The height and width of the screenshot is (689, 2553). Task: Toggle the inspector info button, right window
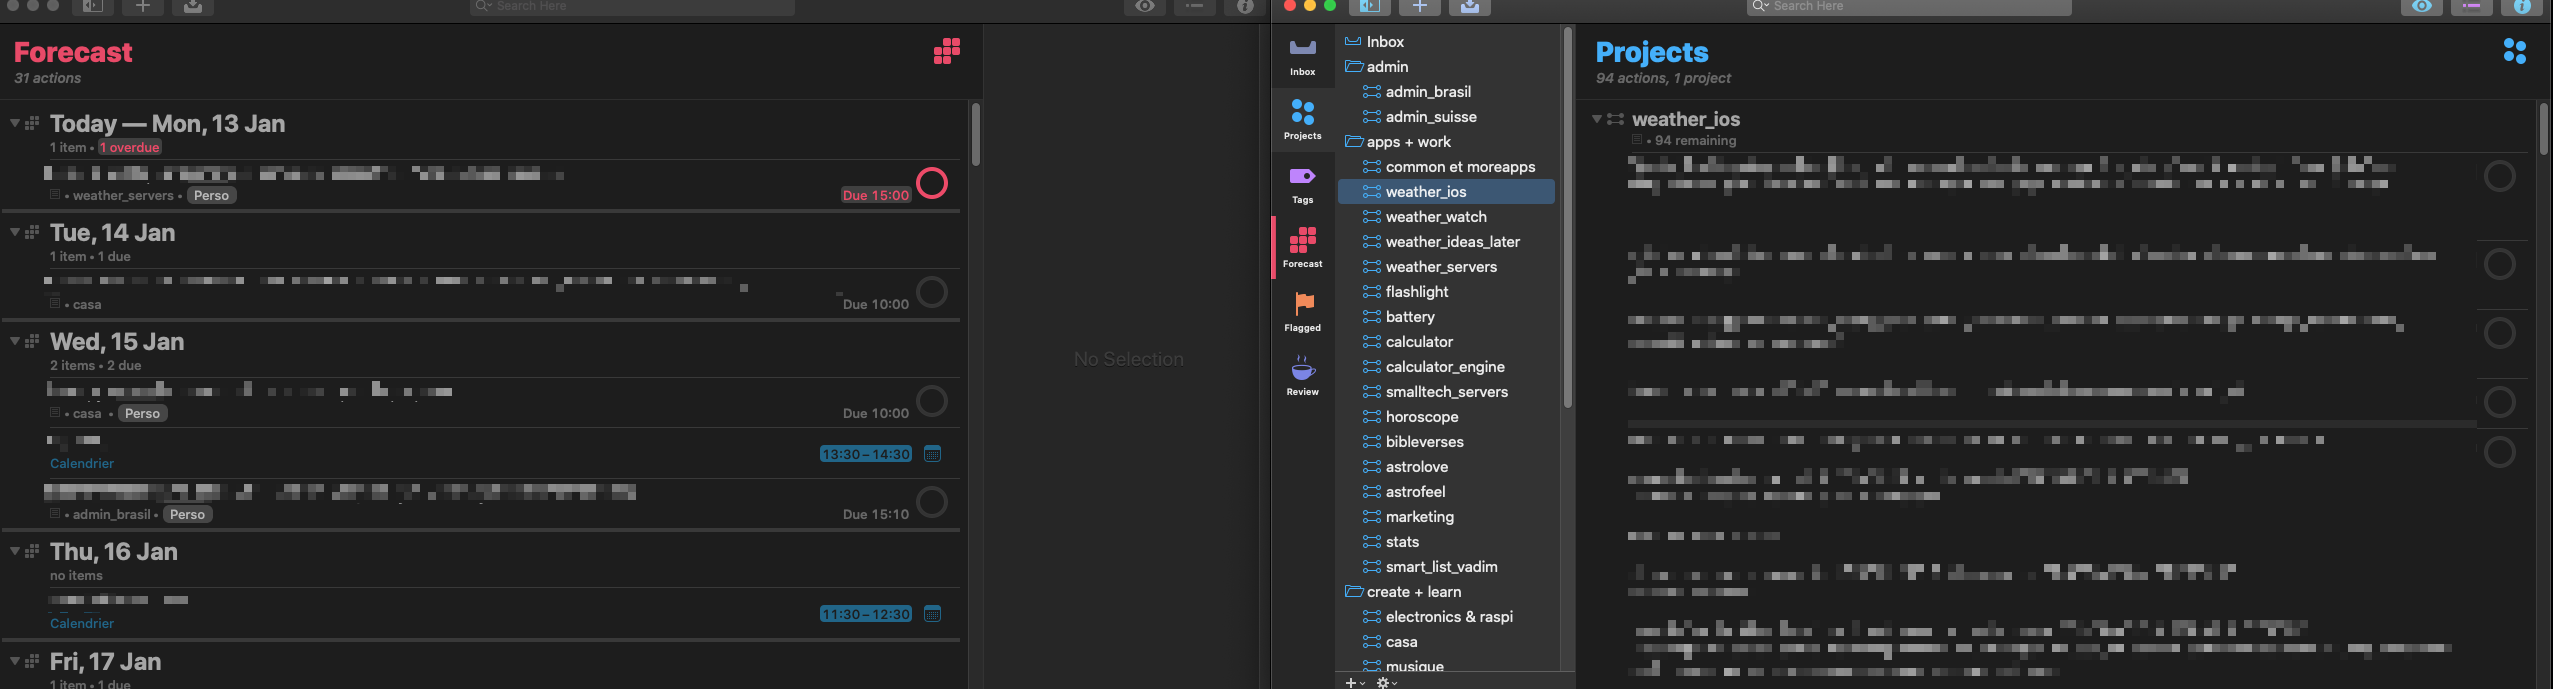(2522, 6)
